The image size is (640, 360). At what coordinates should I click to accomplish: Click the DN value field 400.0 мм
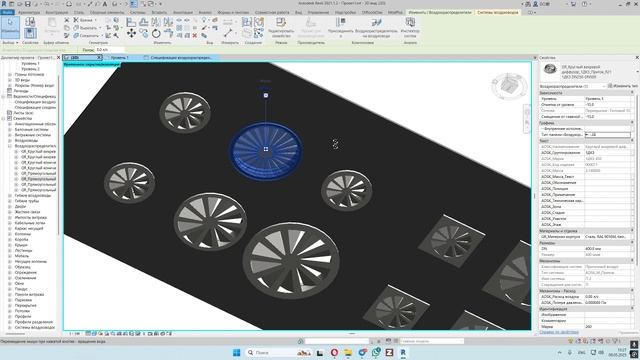coord(607,249)
